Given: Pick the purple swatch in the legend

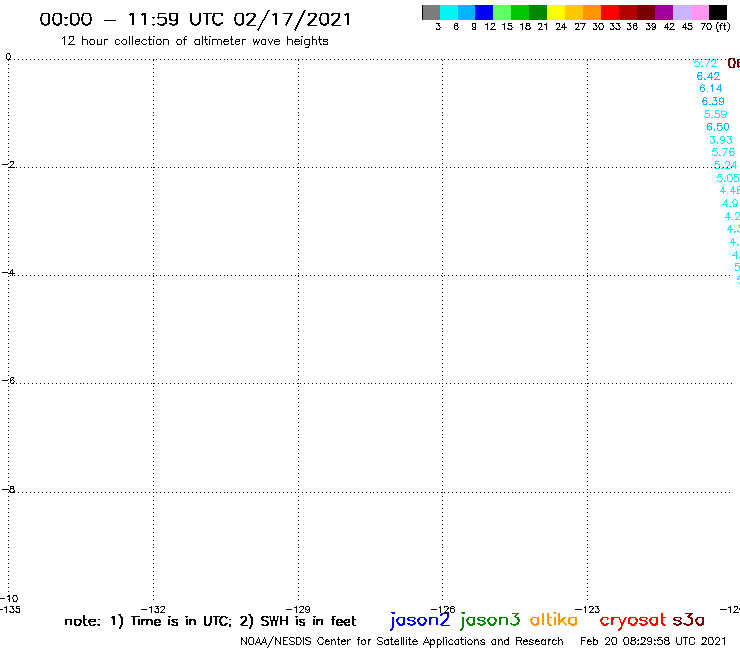Looking at the screenshot, I should tap(664, 12).
